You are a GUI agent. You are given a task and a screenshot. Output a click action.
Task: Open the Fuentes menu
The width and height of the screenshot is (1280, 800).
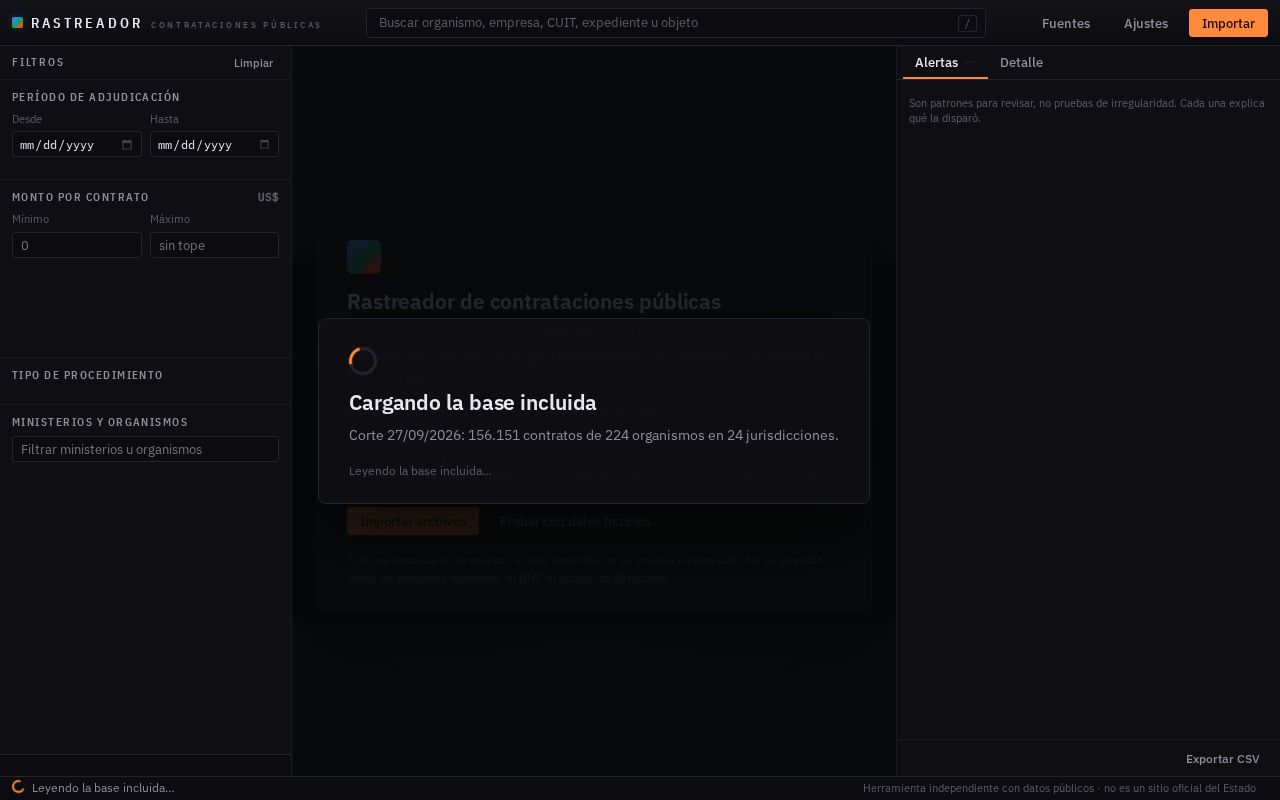click(x=1066, y=23)
